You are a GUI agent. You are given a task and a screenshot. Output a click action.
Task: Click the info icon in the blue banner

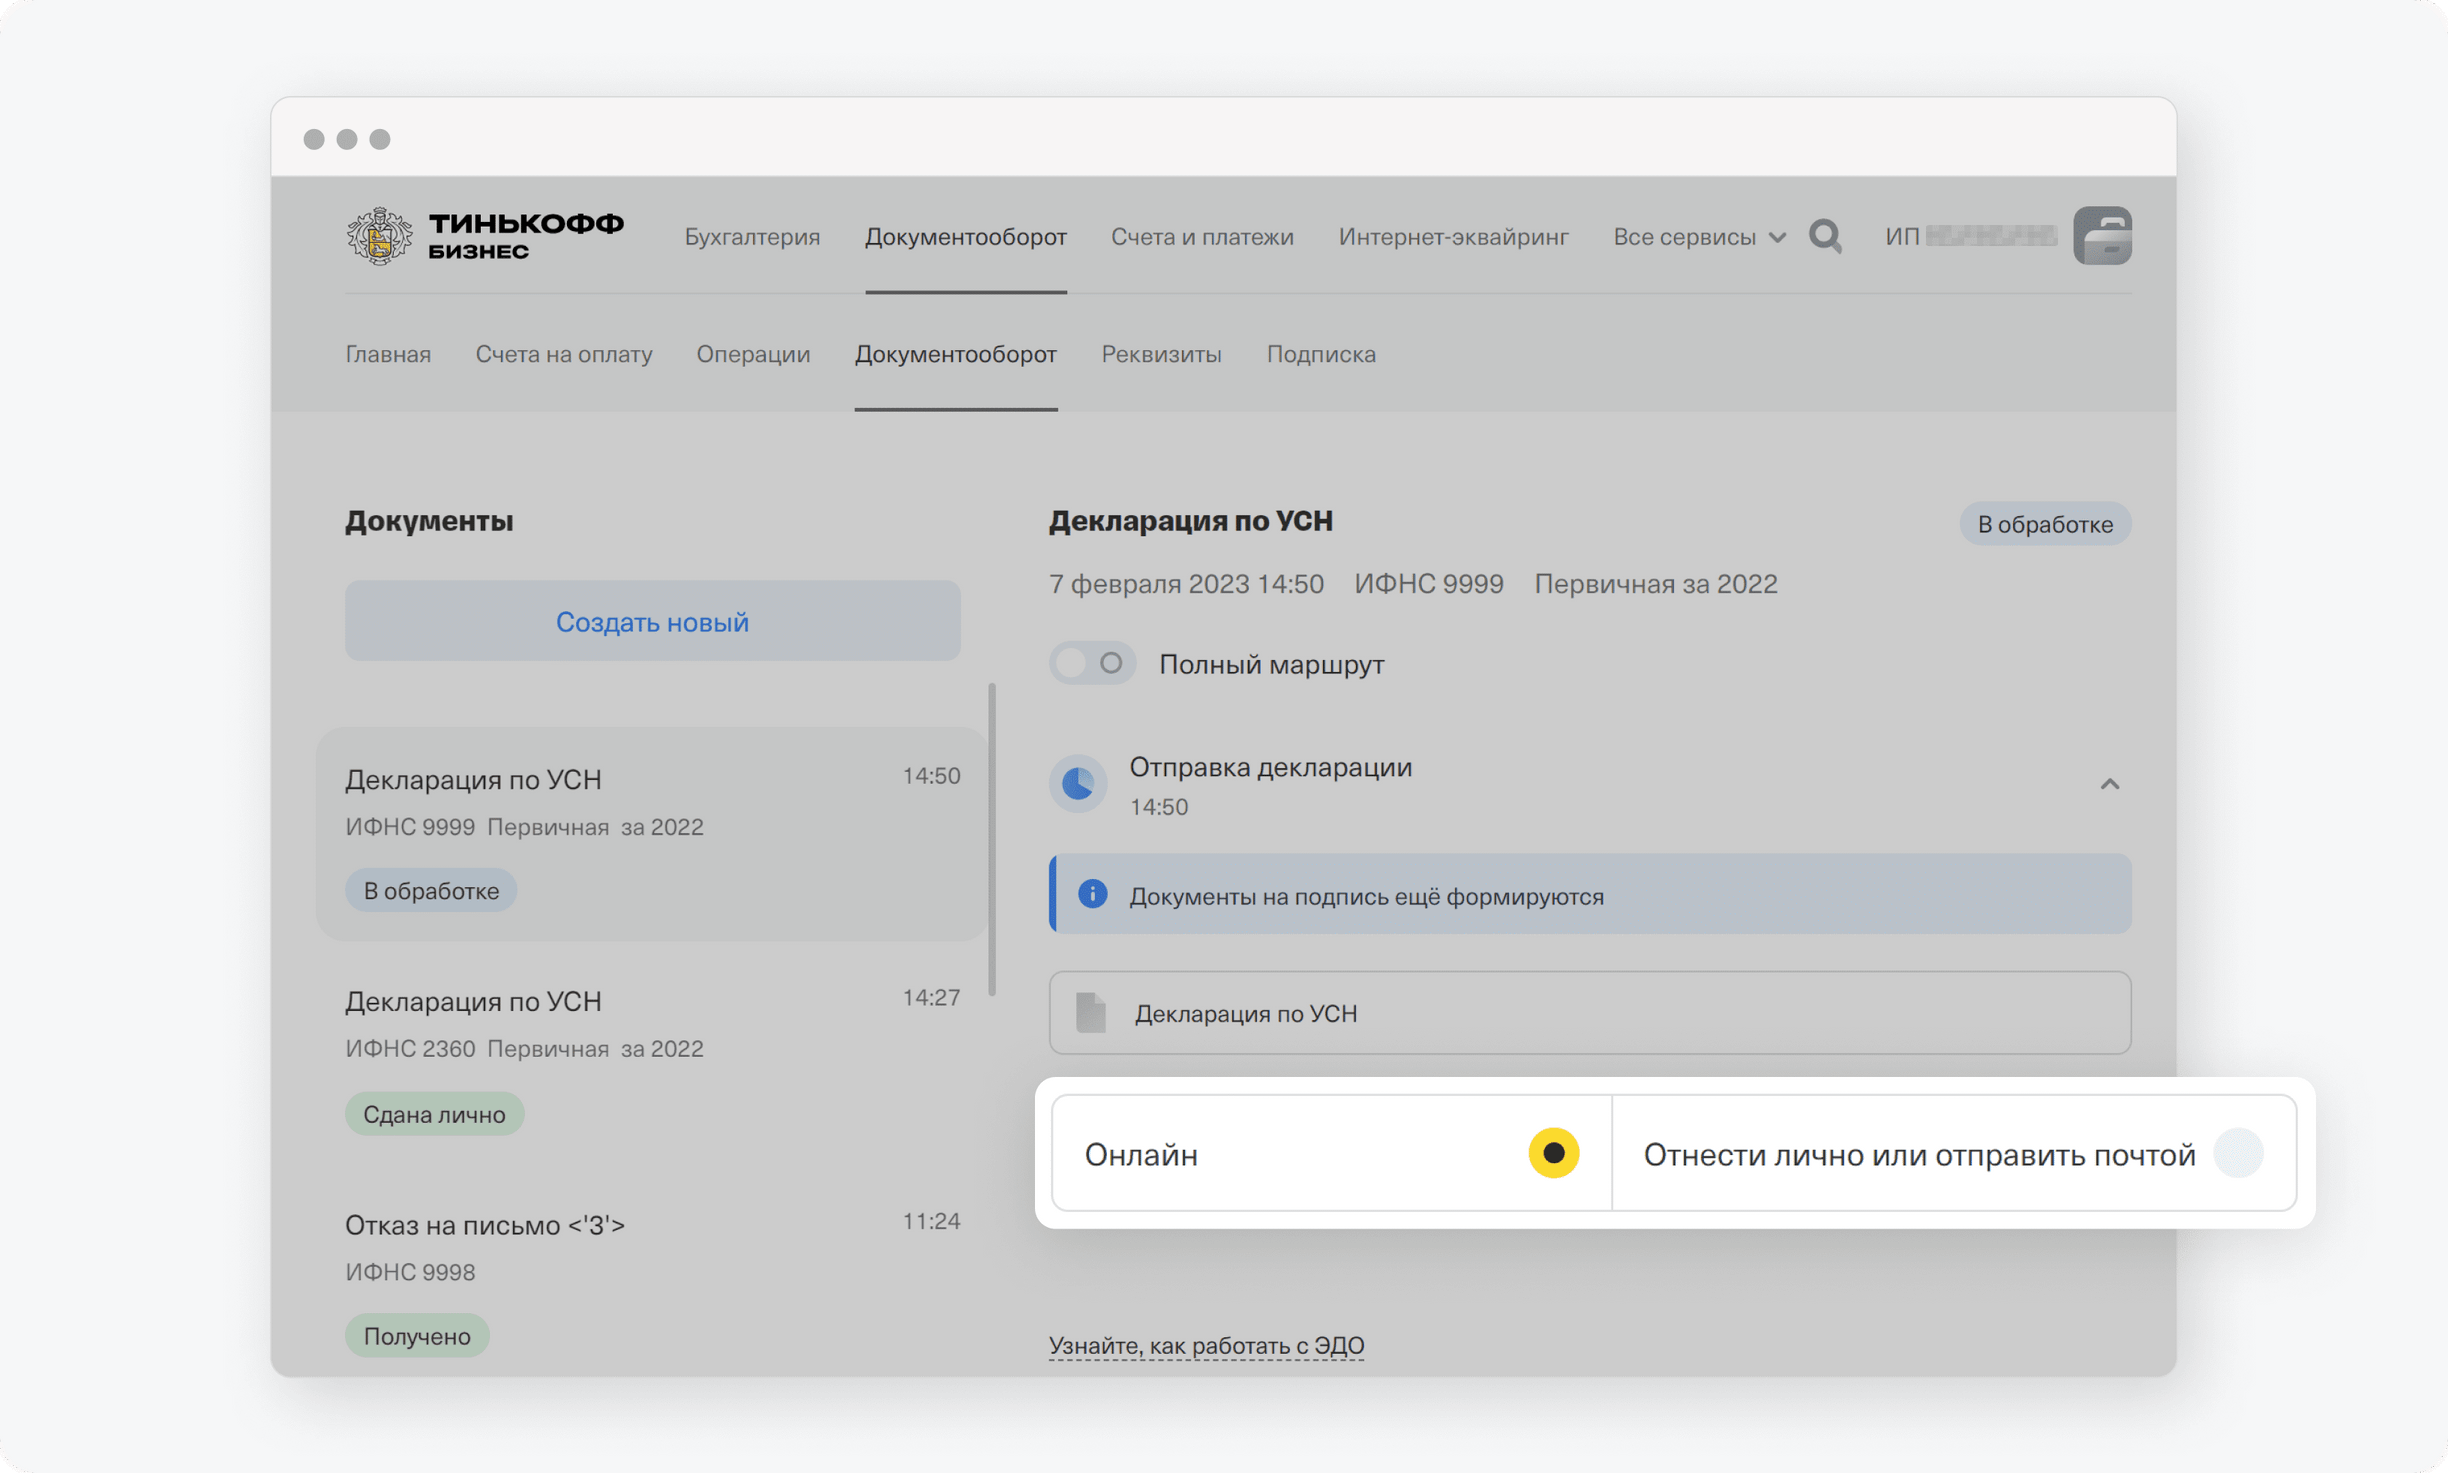[x=1094, y=895]
